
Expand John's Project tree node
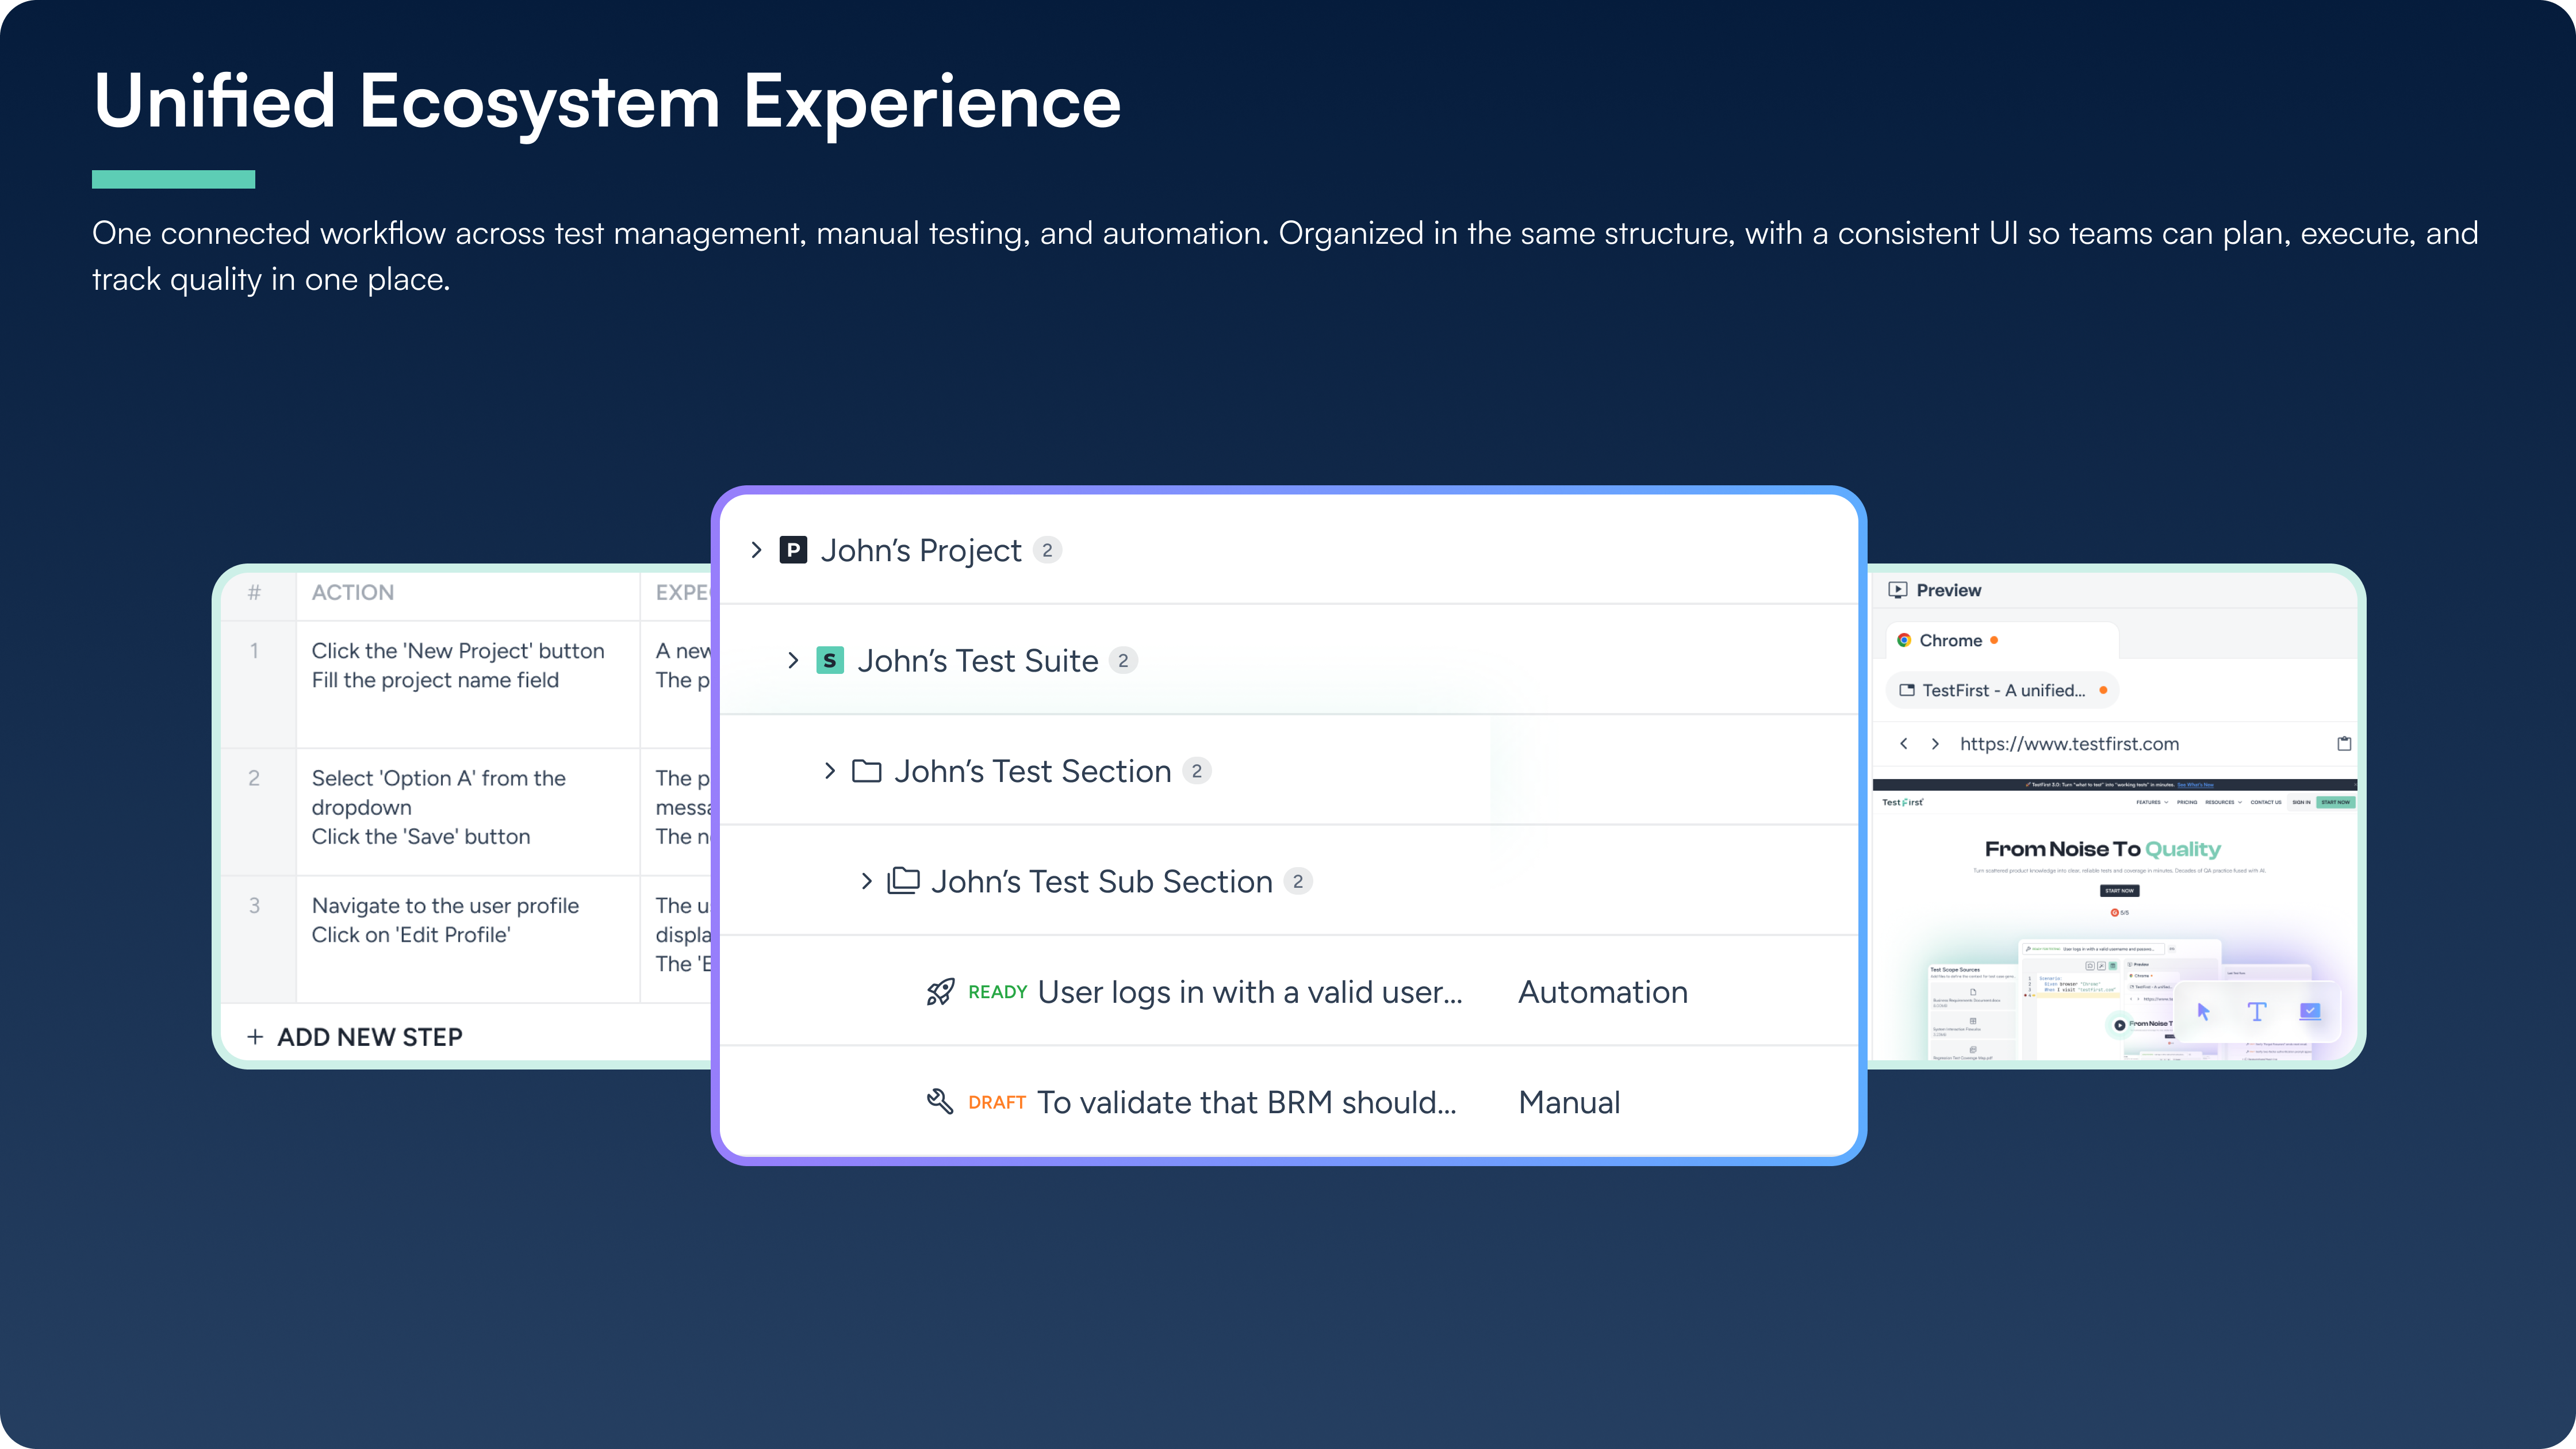(x=756, y=550)
